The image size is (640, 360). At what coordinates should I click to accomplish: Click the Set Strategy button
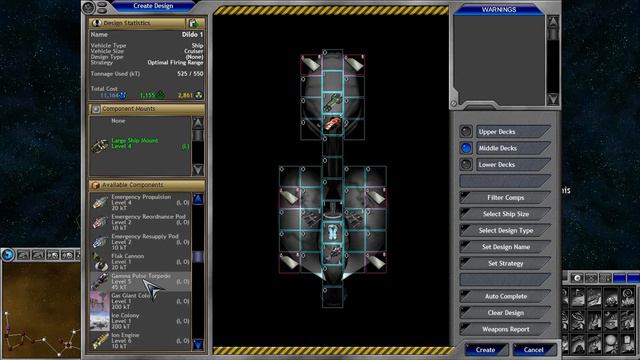(x=505, y=264)
